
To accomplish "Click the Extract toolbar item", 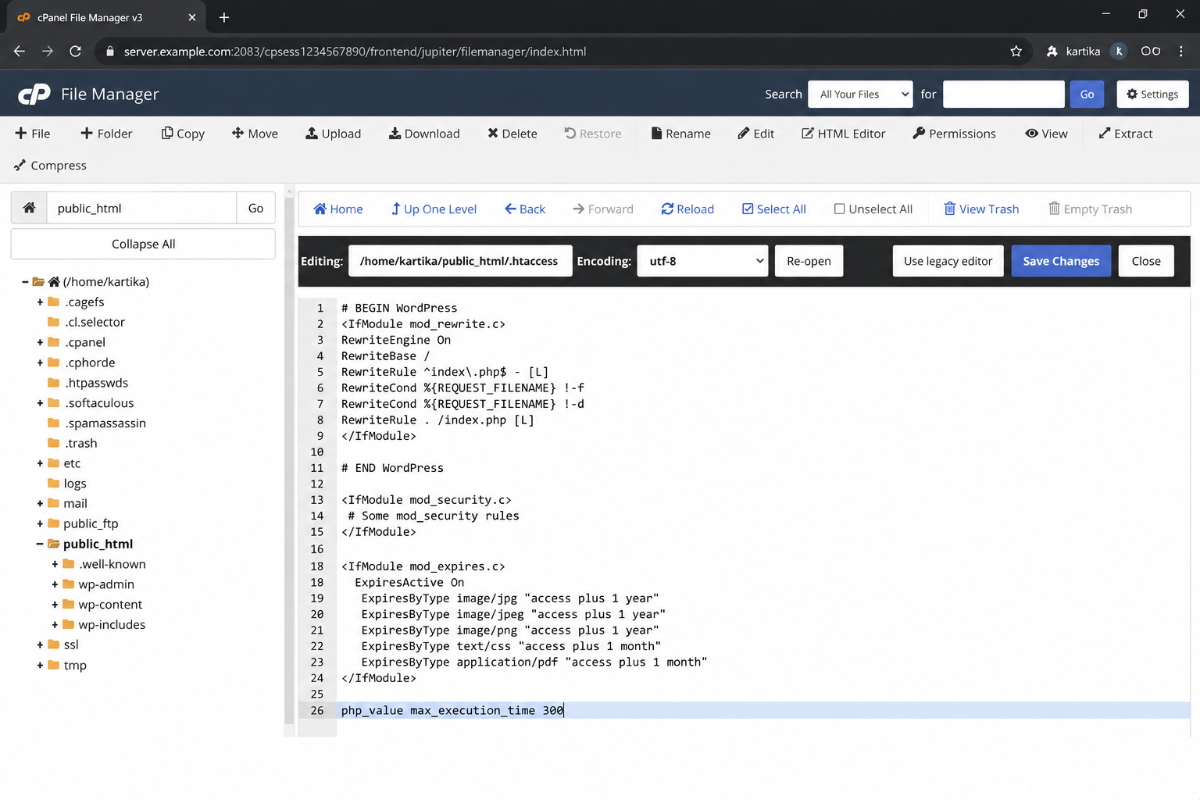I will pos(1126,133).
